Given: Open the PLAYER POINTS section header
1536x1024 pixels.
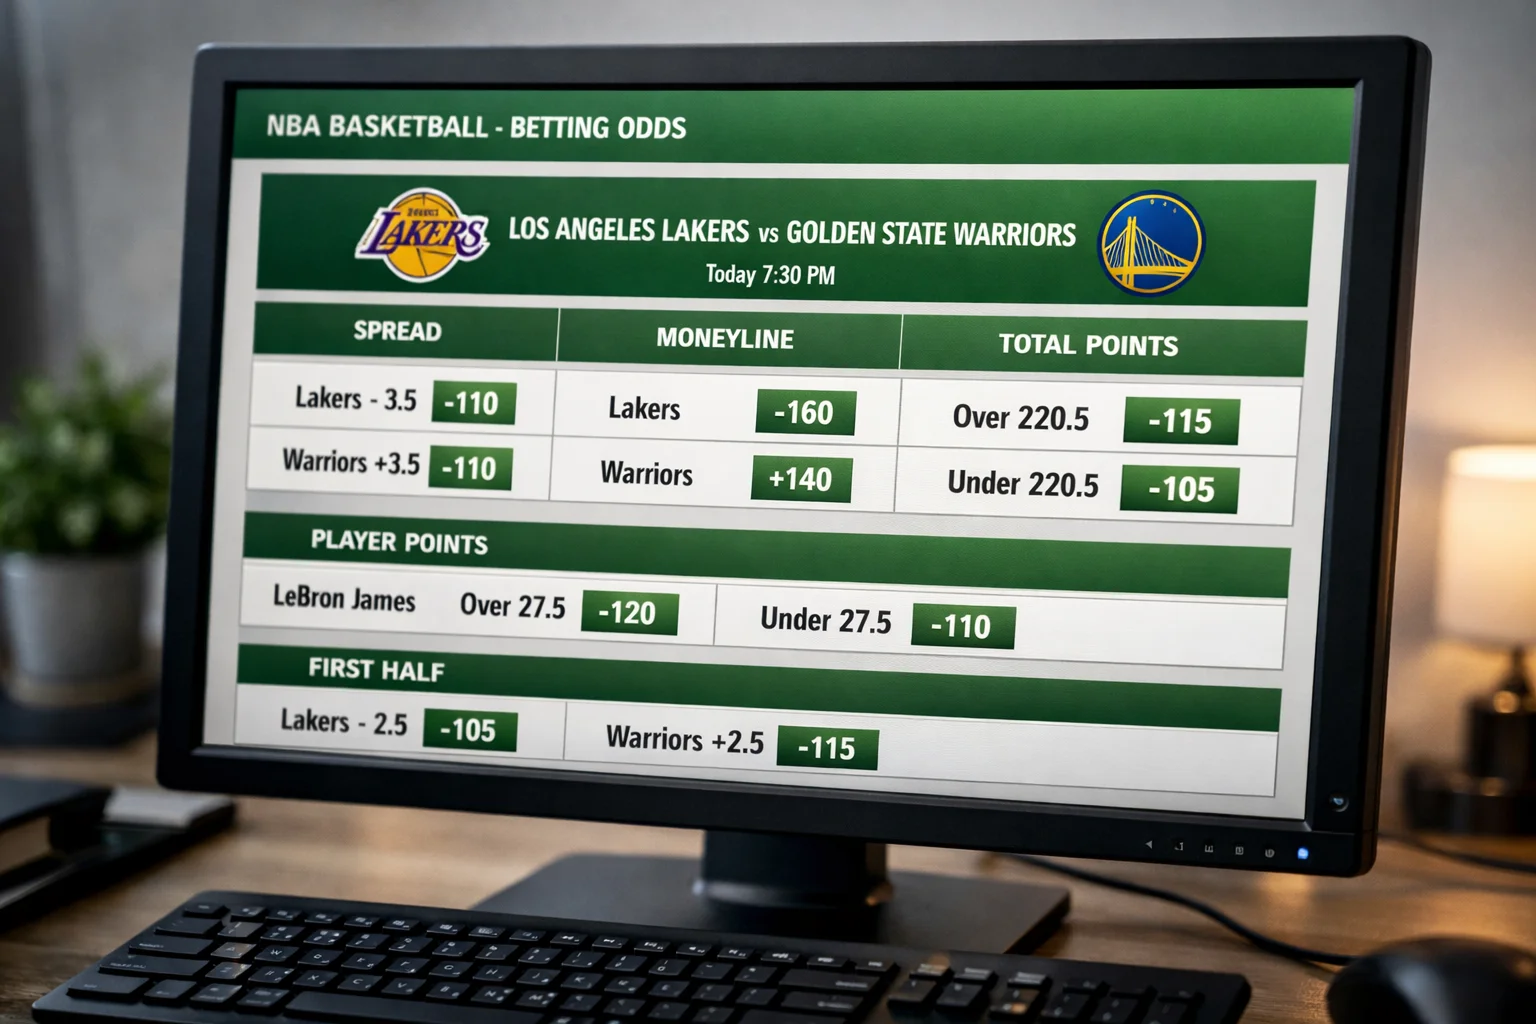Looking at the screenshot, I should (399, 542).
